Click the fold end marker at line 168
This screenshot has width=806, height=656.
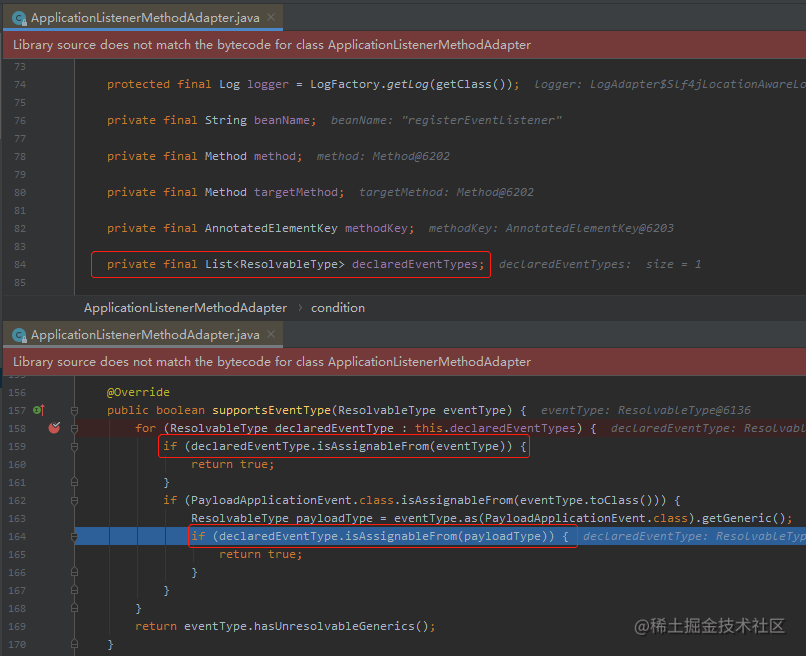75,608
